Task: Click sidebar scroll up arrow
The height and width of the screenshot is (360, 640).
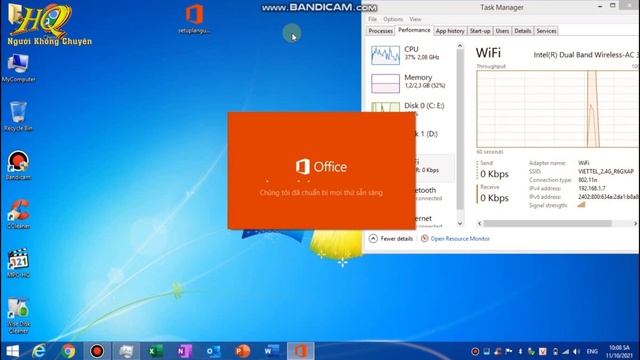Action: 460,46
